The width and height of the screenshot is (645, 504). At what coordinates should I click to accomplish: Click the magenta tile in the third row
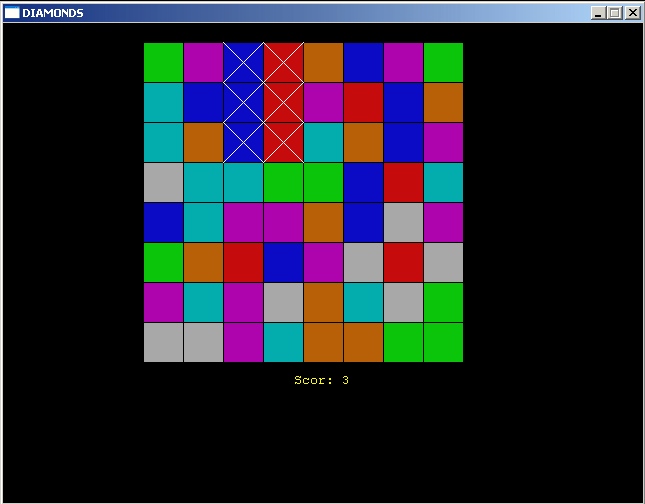coord(443,142)
